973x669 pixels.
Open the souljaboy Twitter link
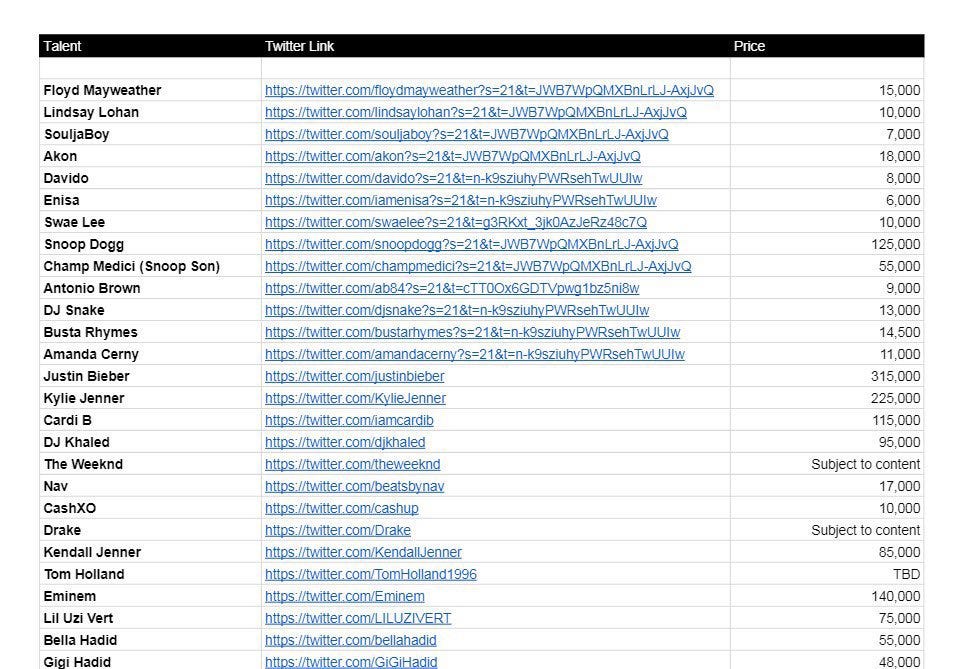[x=467, y=135]
